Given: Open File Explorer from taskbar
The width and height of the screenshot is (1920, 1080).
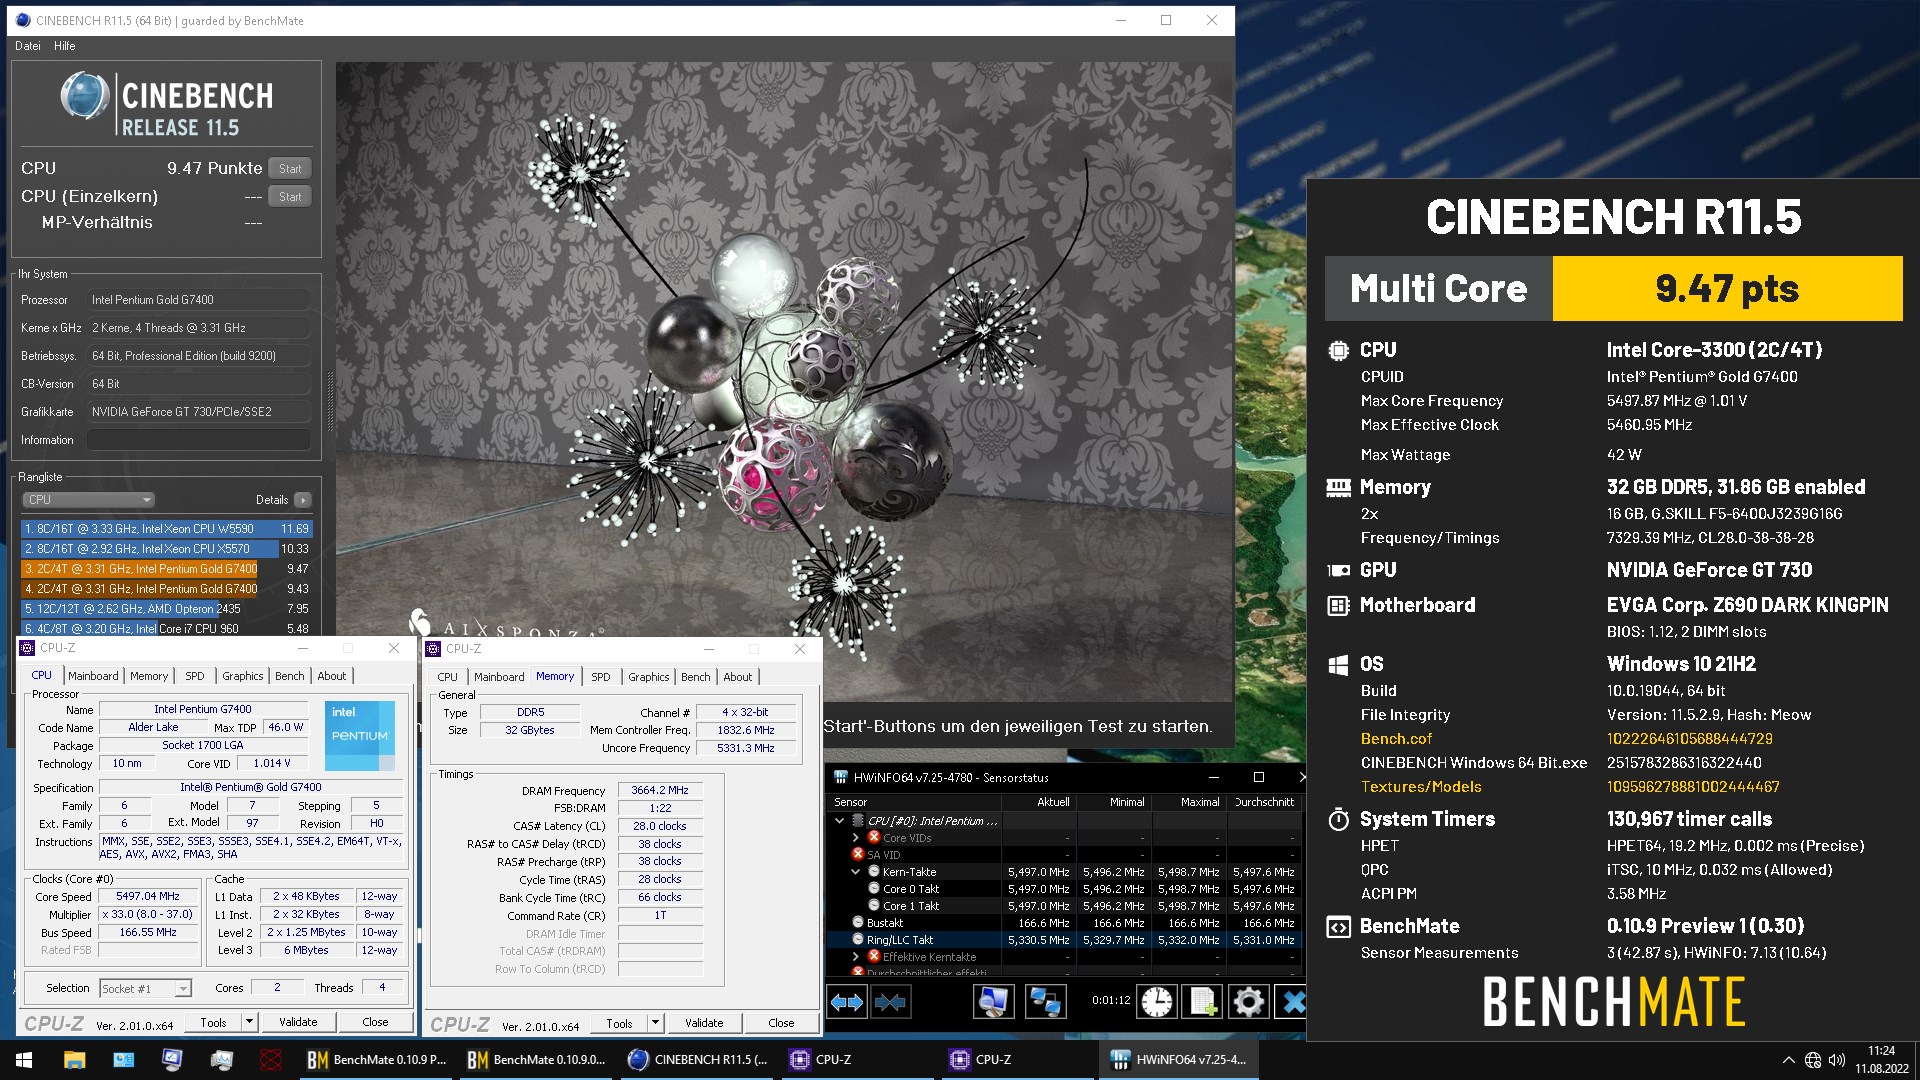Looking at the screenshot, I should tap(74, 1060).
